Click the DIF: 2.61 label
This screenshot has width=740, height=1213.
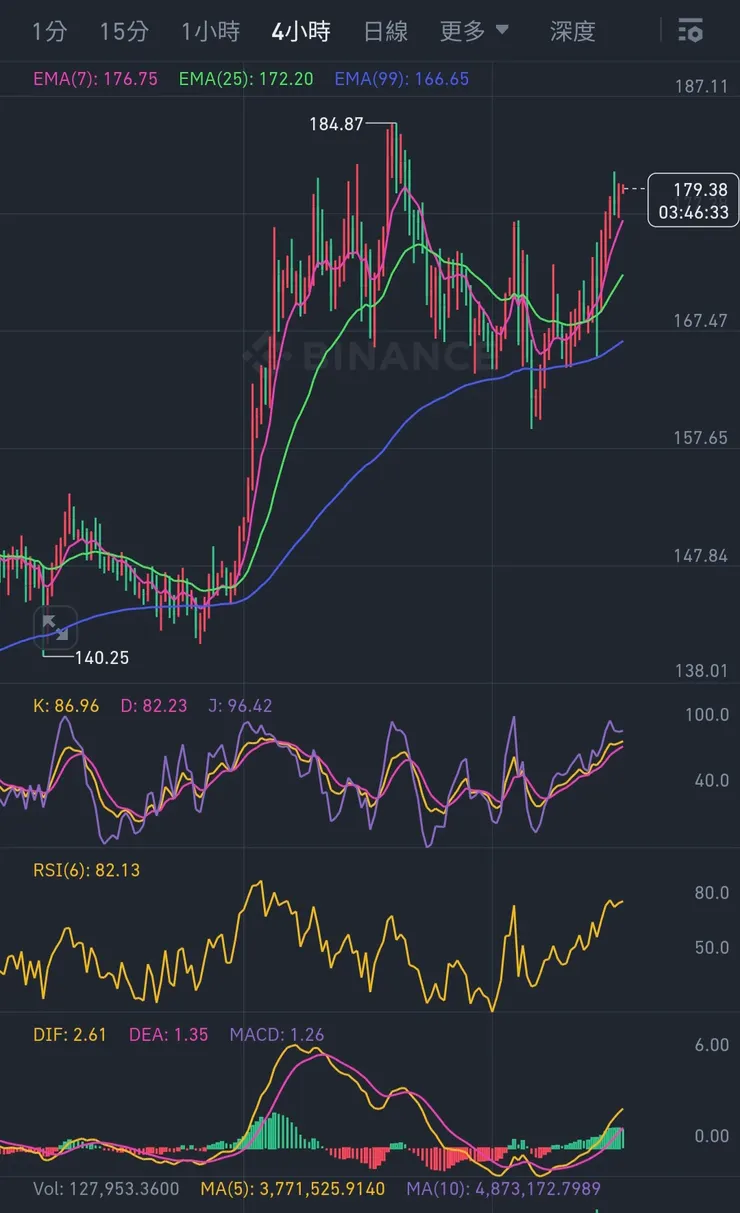[70, 1034]
